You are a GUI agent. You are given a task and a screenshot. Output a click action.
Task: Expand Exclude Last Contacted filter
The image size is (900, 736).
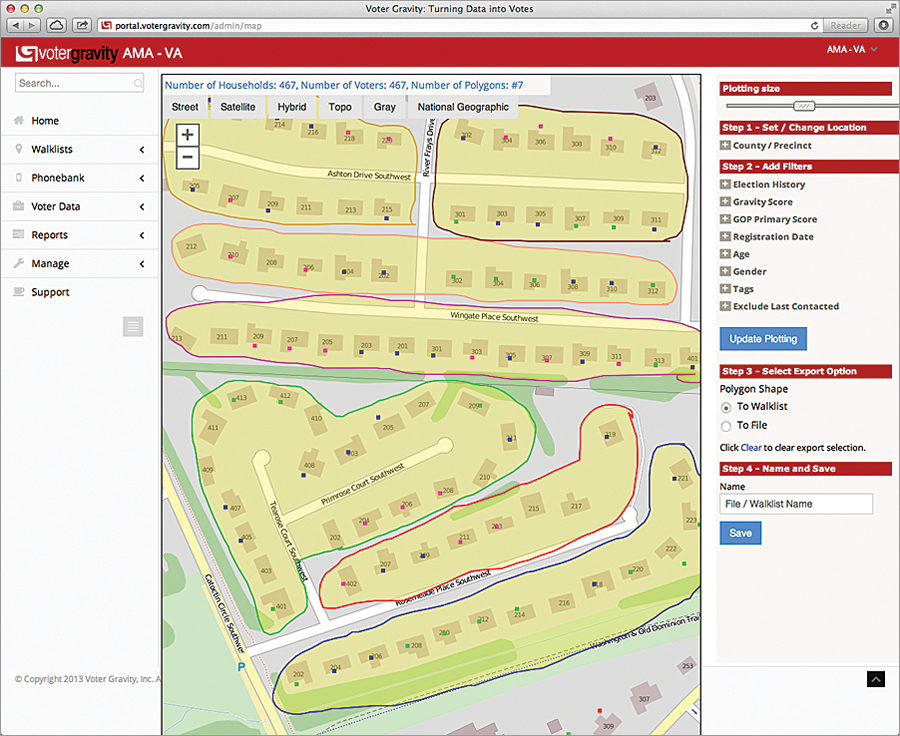point(726,306)
